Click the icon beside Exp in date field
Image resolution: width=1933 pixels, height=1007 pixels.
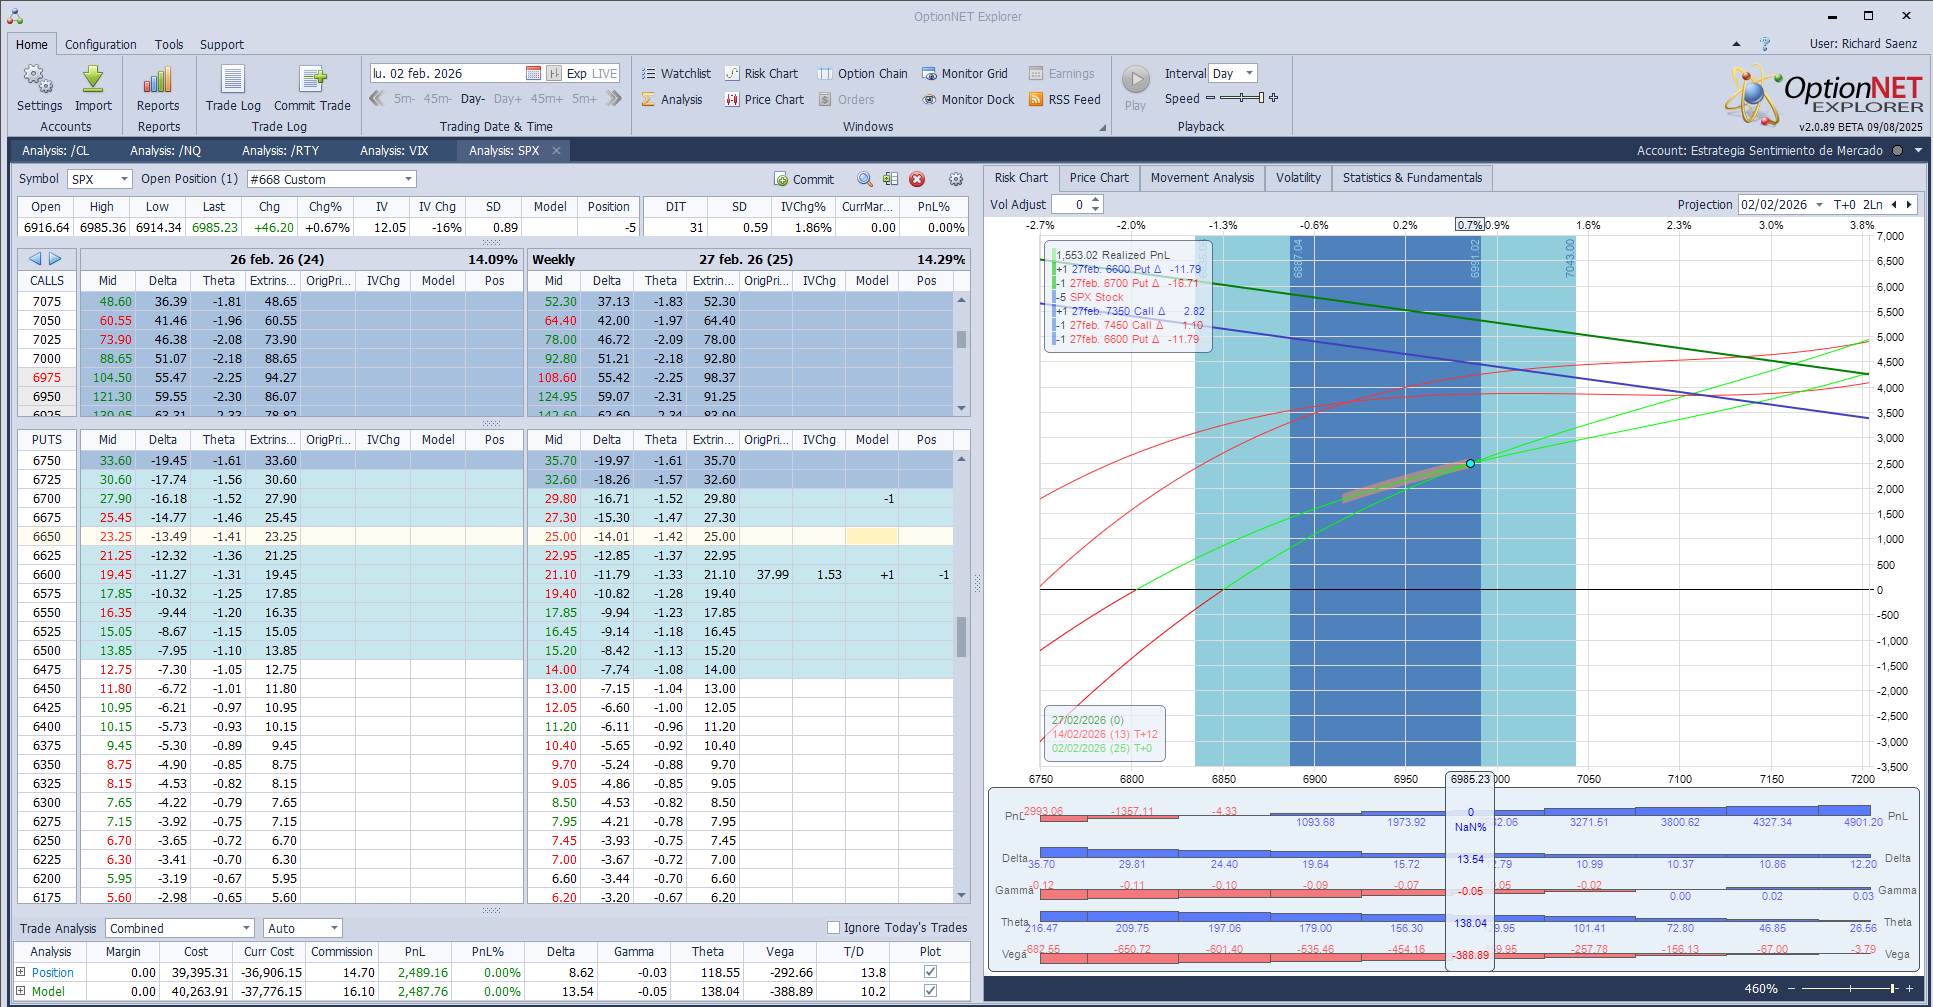click(554, 73)
